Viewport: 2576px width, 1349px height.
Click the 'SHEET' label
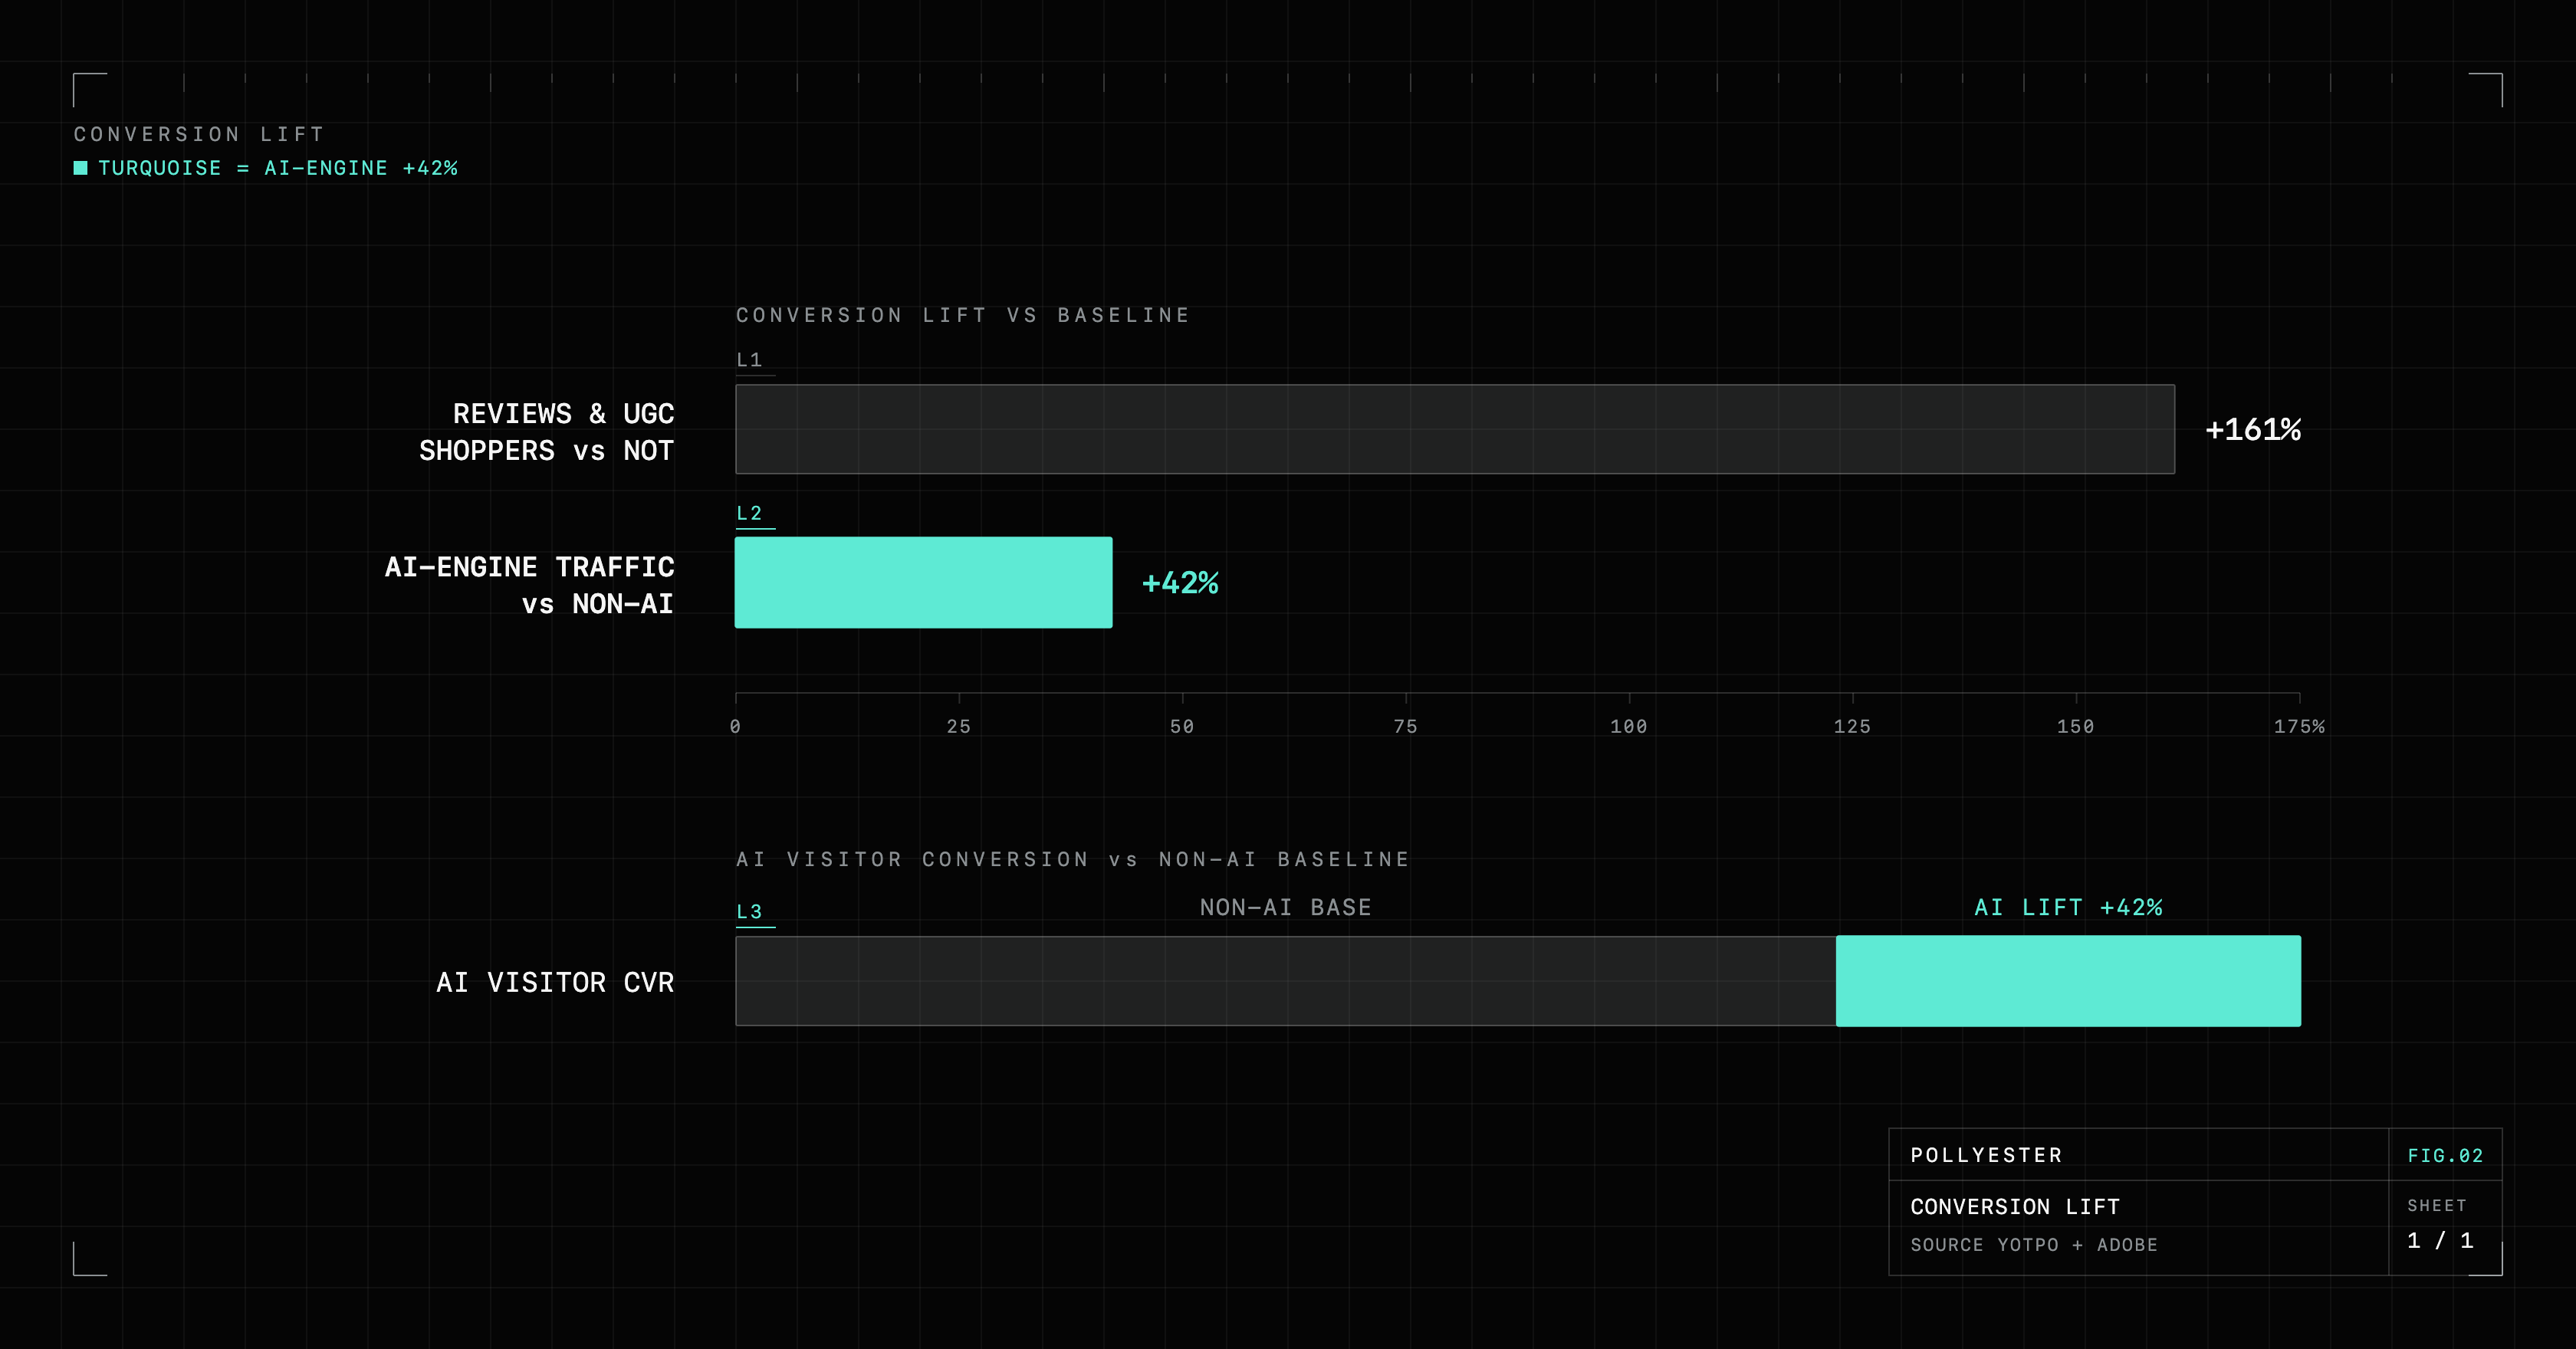coord(2437,1206)
